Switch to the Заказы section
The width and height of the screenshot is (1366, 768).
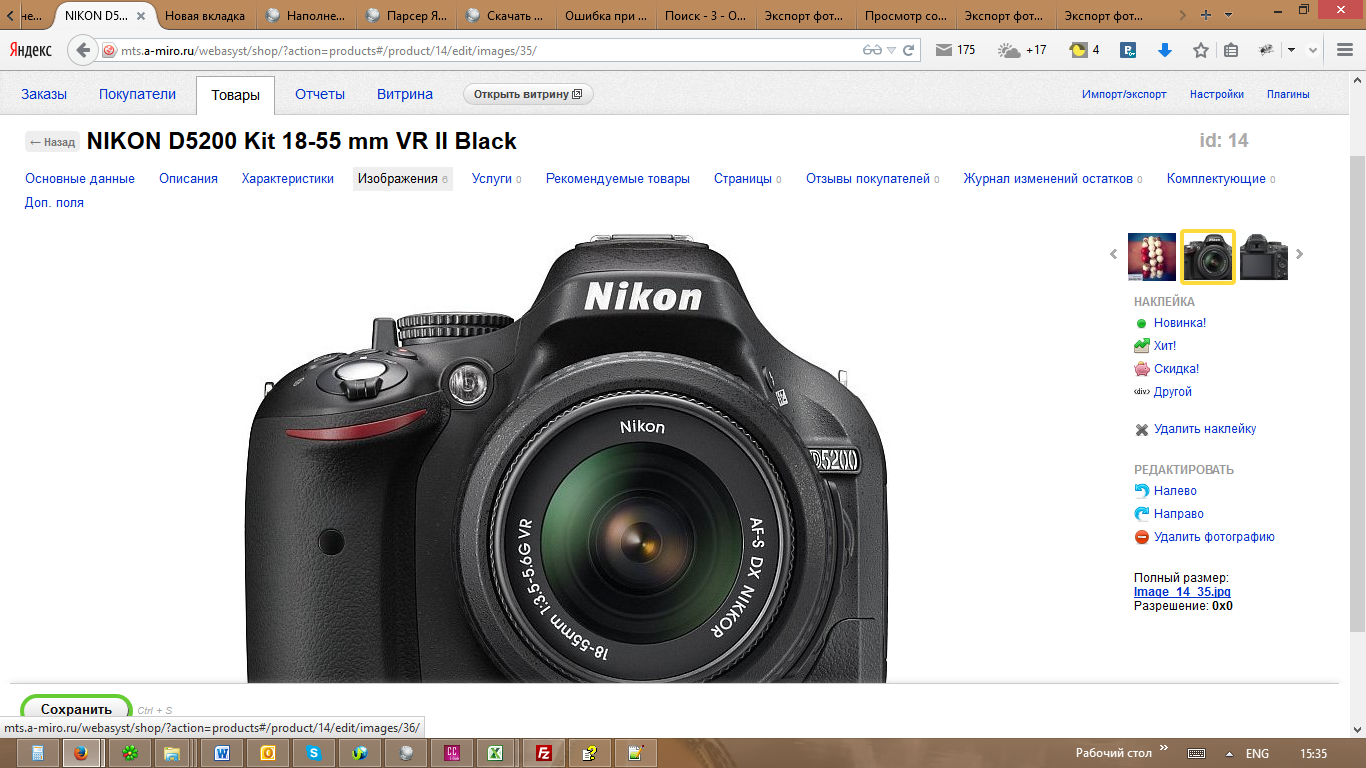44,94
